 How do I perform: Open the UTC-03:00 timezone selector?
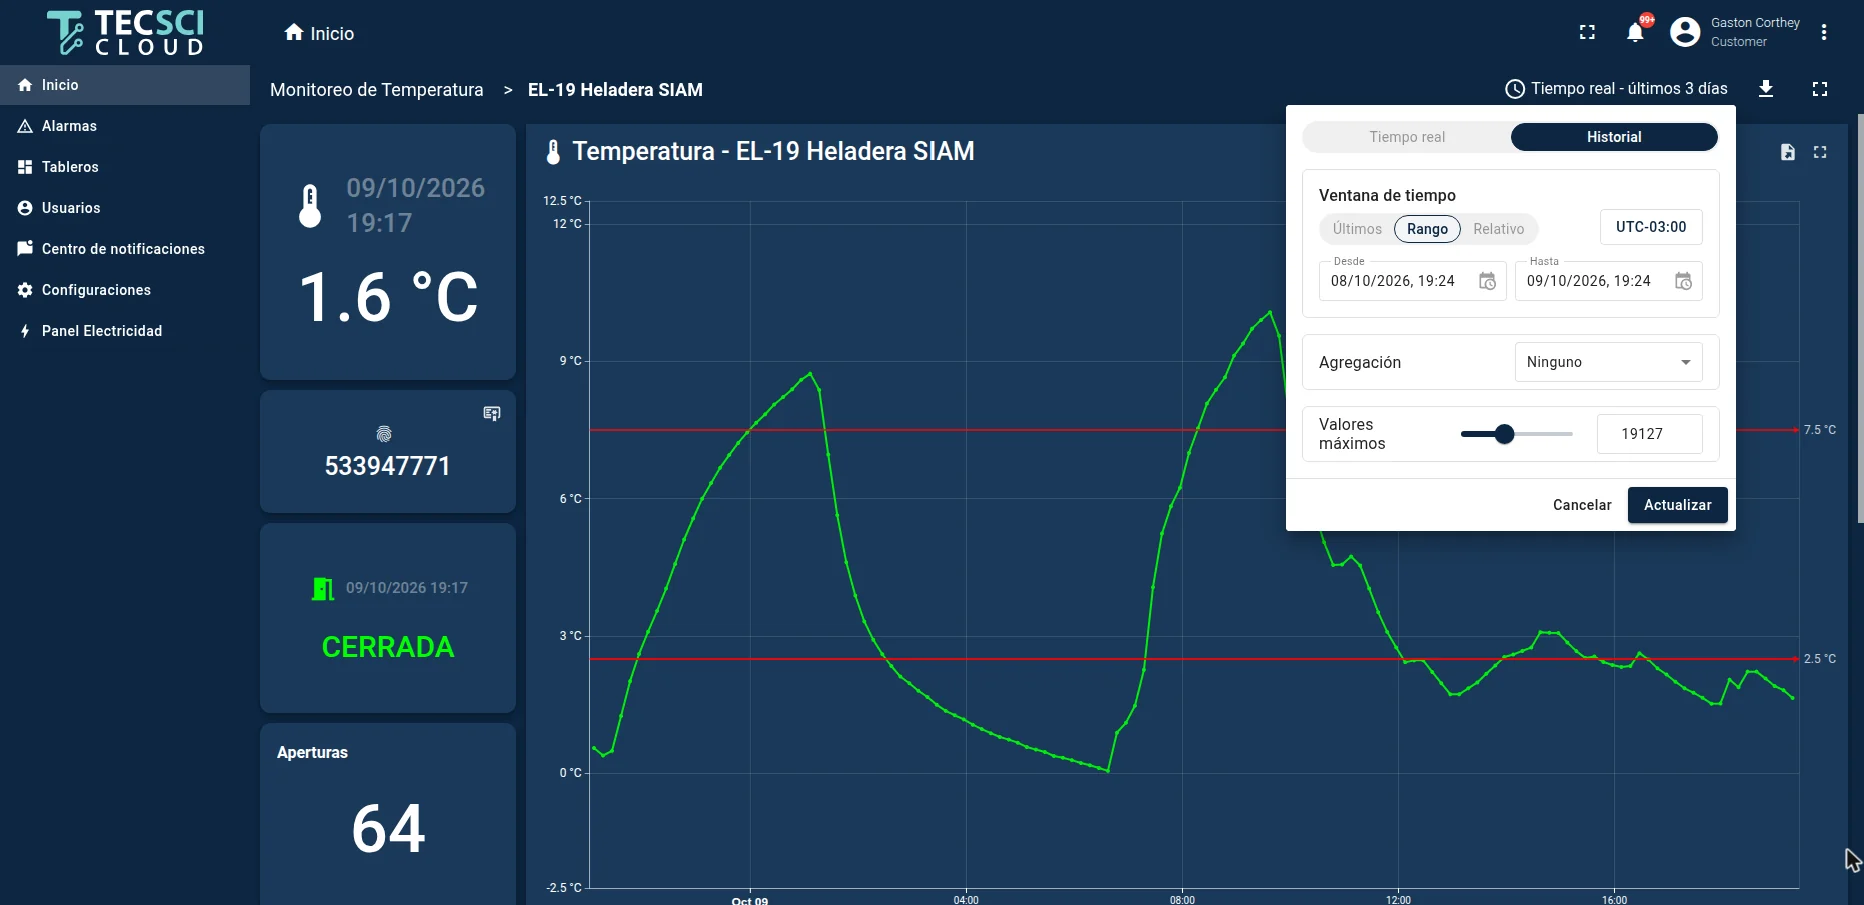(1651, 227)
